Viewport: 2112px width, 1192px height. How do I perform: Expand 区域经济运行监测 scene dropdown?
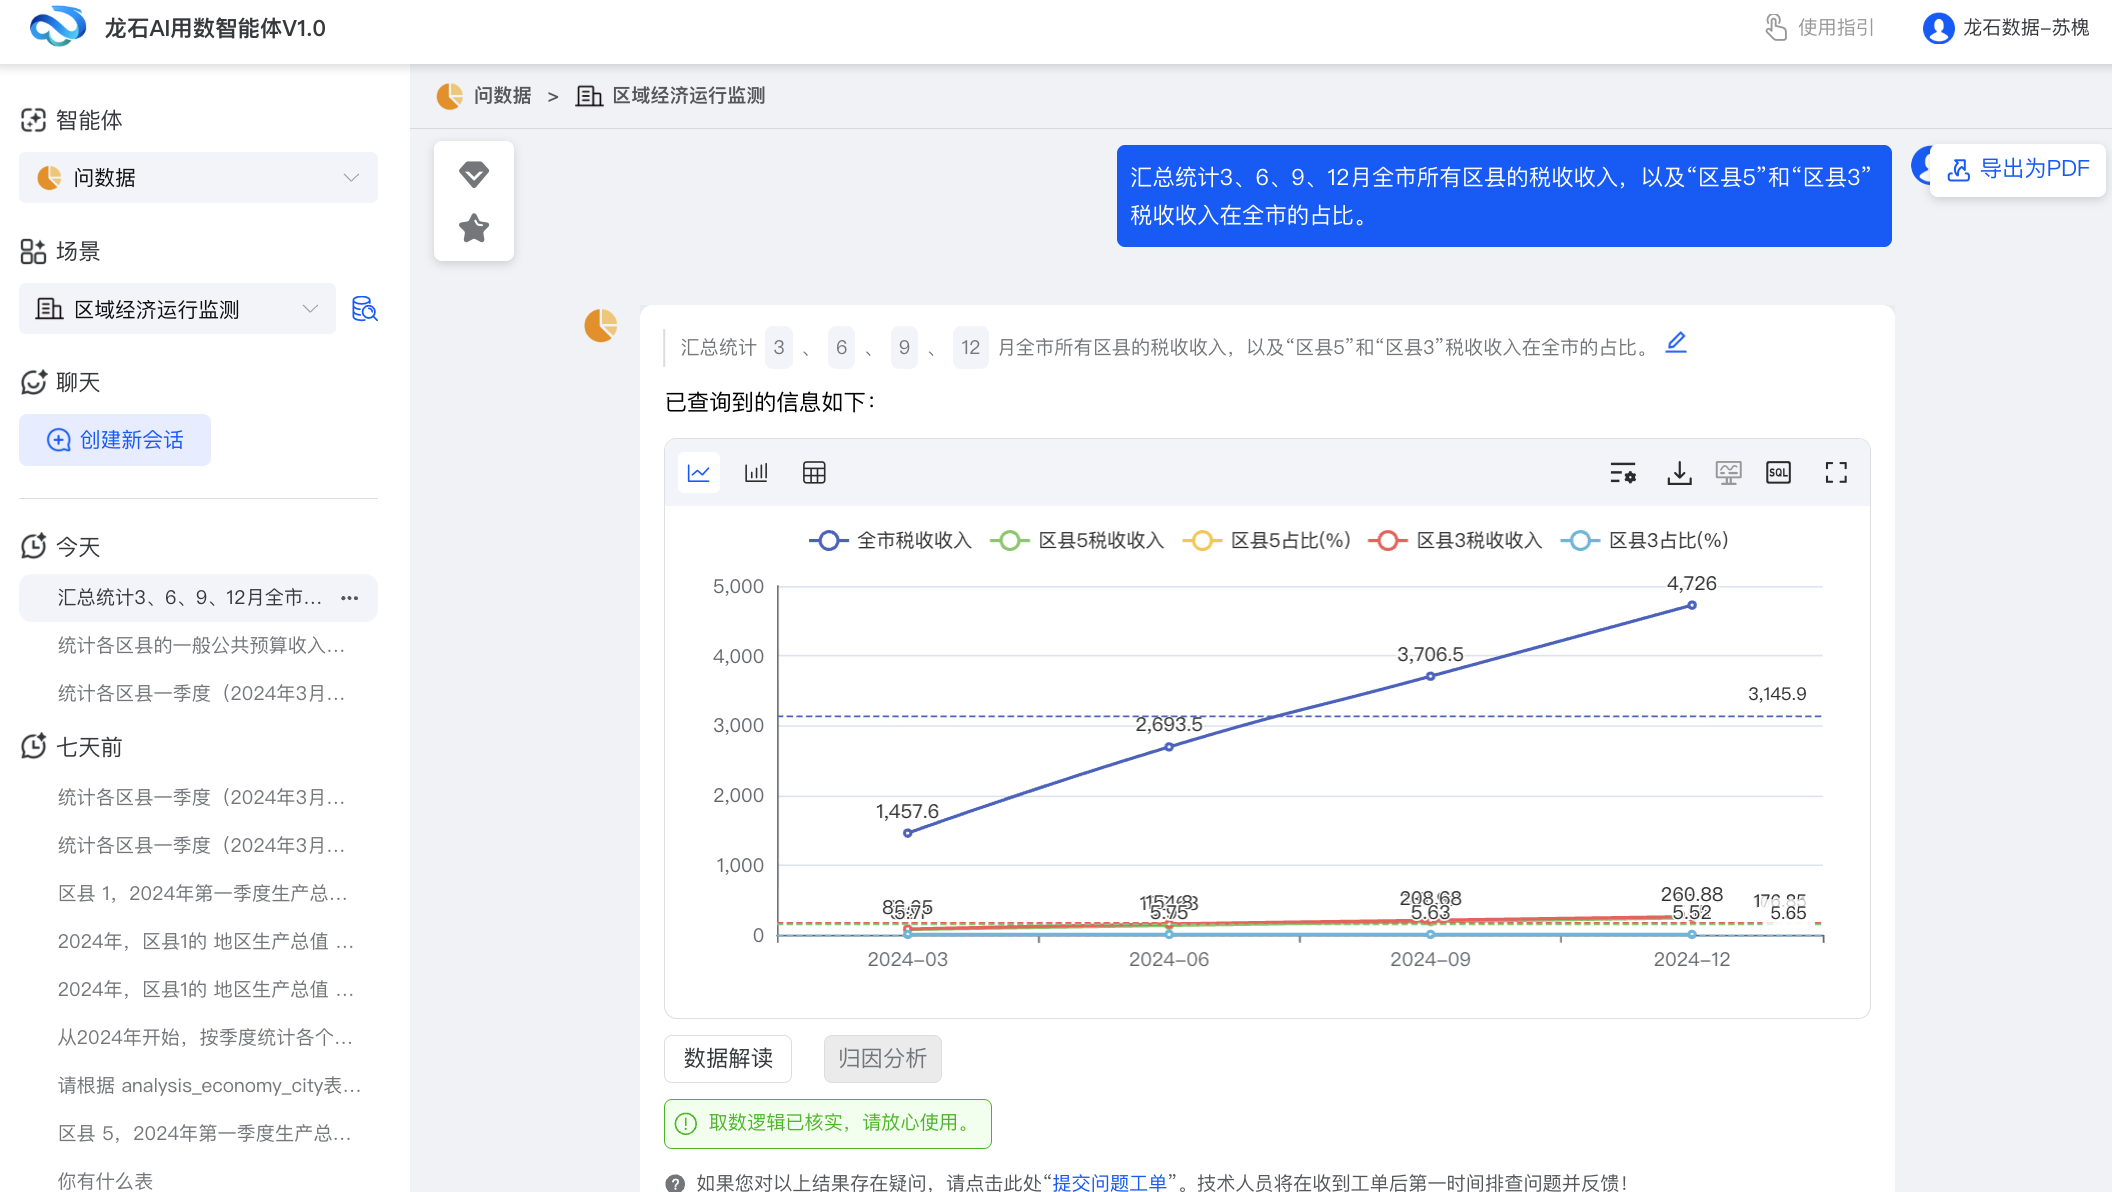tap(178, 309)
